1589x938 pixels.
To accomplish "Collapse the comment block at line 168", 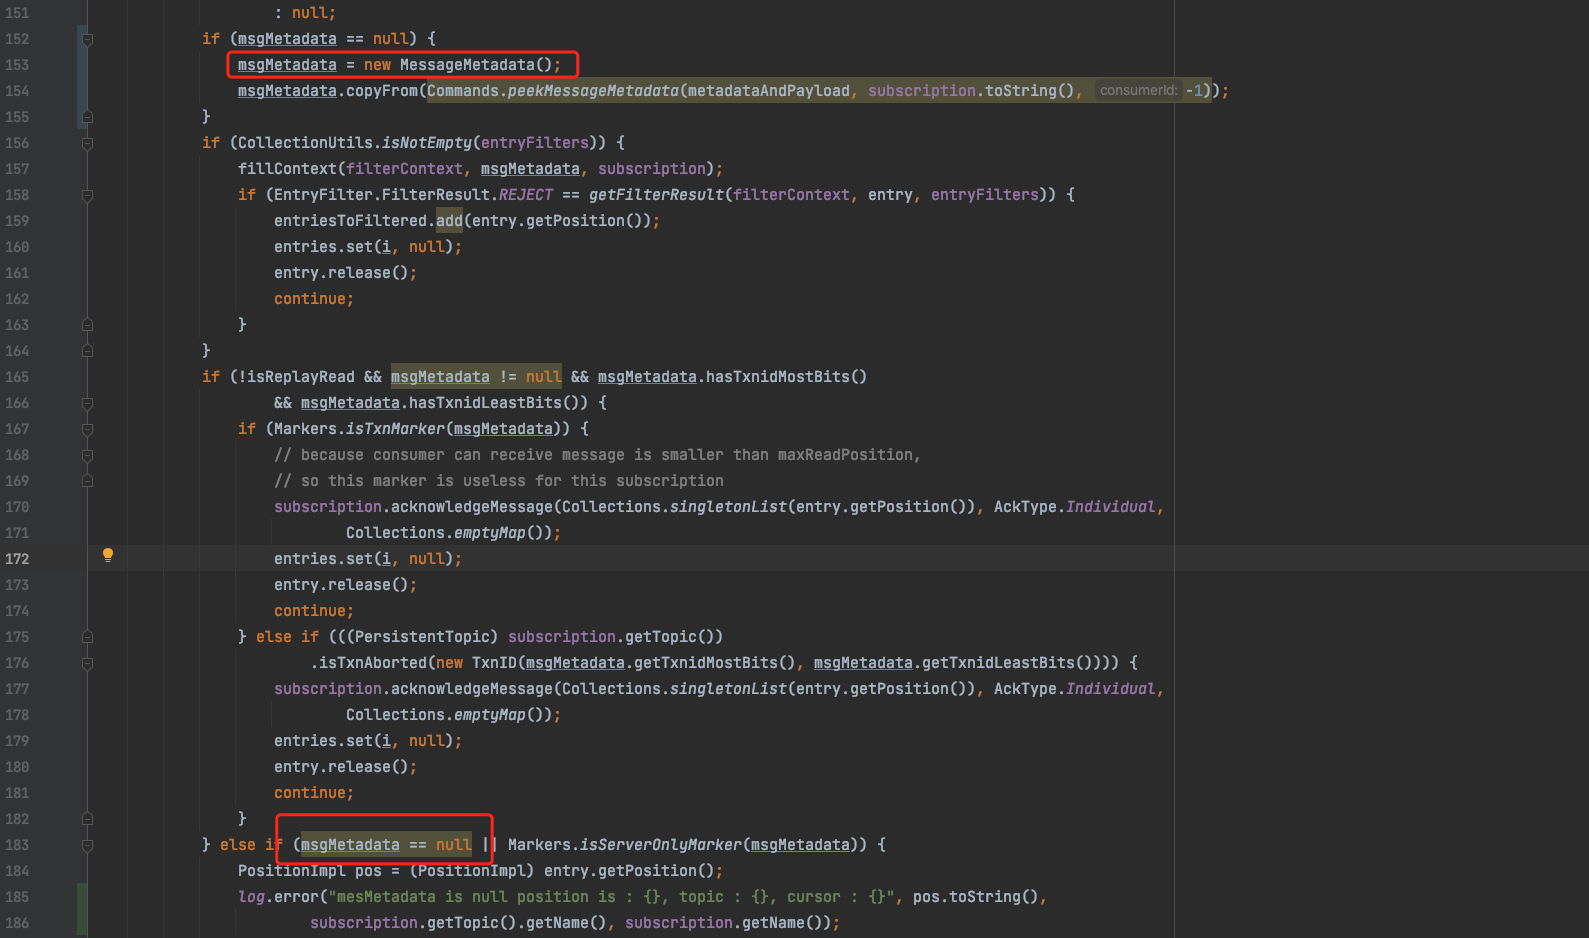I will 87,455.
